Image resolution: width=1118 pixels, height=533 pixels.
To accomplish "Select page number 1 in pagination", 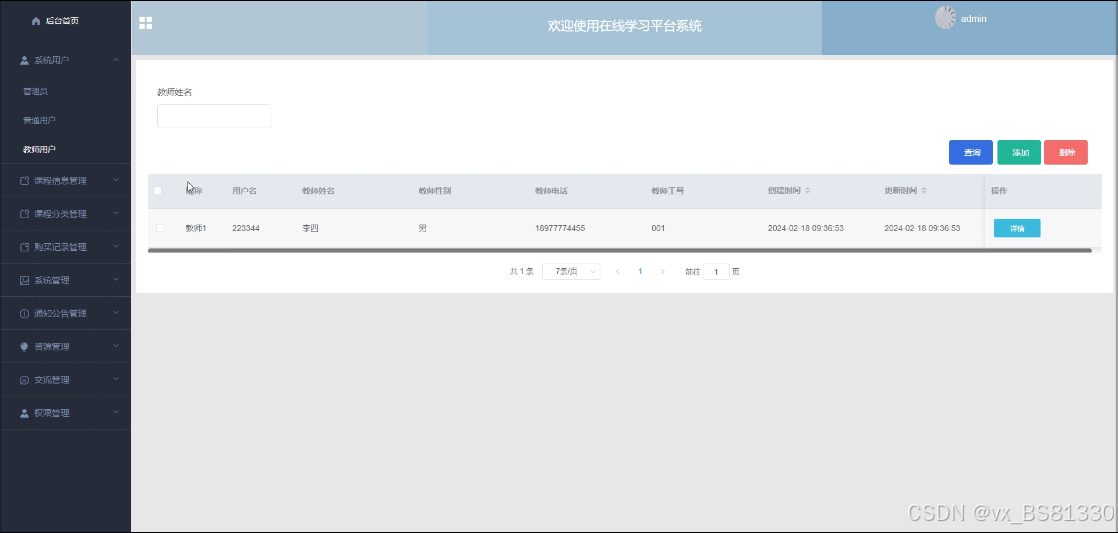I will [x=640, y=271].
